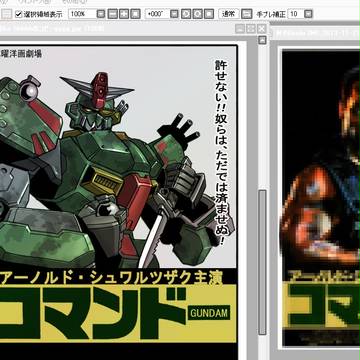
Task: Rotate the view clockwise
Action: point(198,14)
